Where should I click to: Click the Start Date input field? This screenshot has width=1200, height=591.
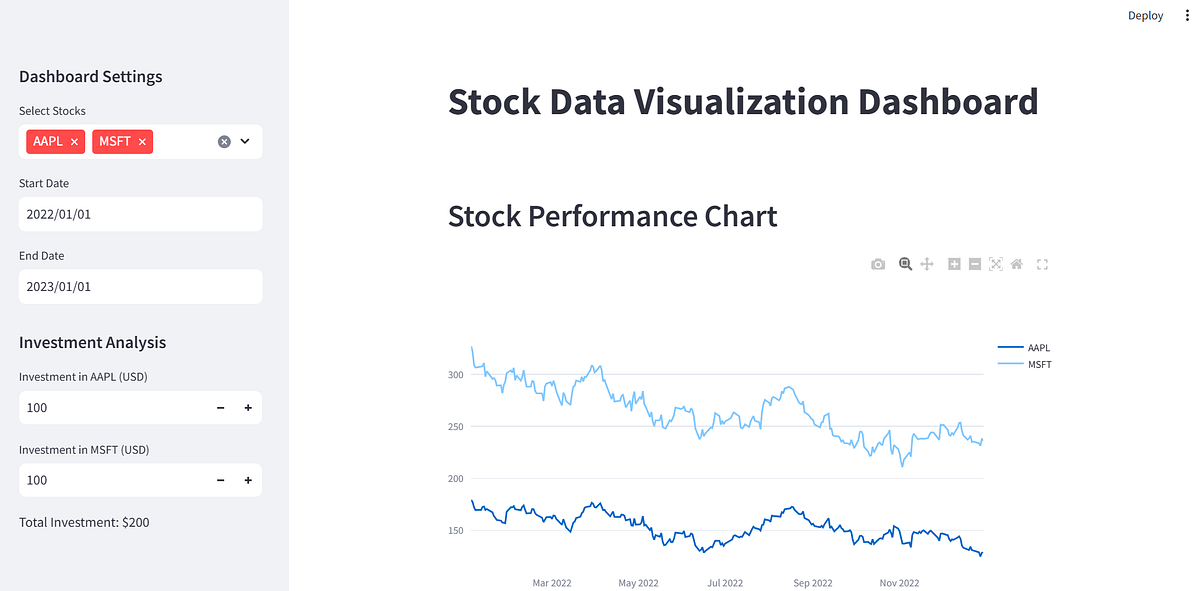click(x=140, y=214)
